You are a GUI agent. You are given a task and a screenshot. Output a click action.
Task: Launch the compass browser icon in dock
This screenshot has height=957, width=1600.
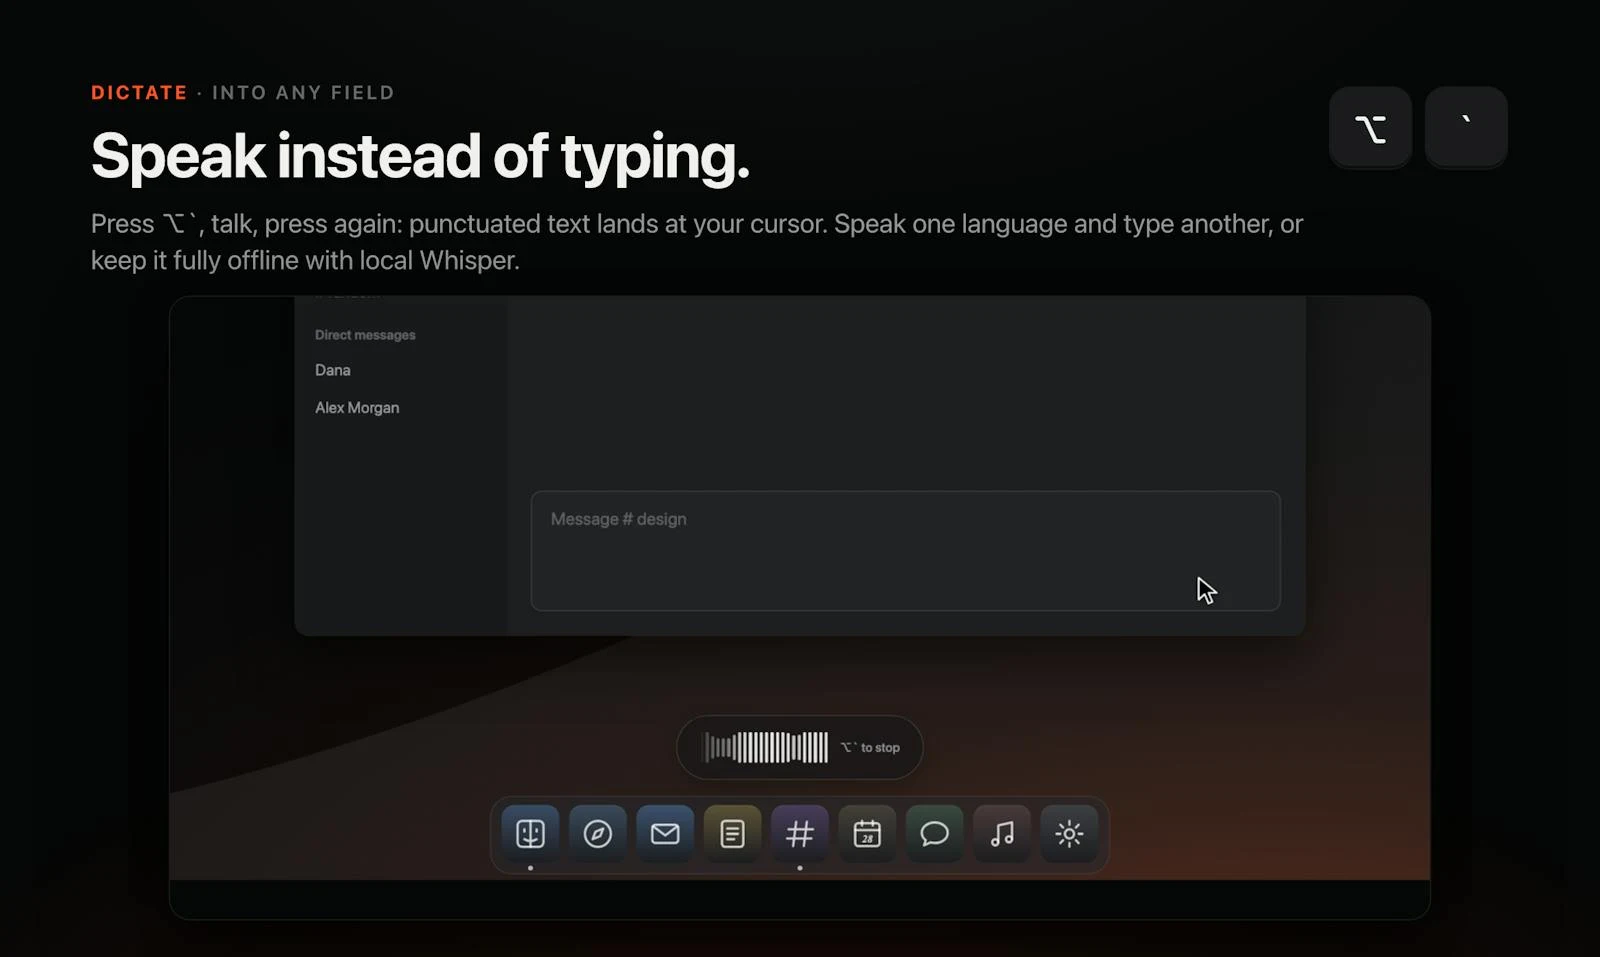pyautogui.click(x=597, y=833)
